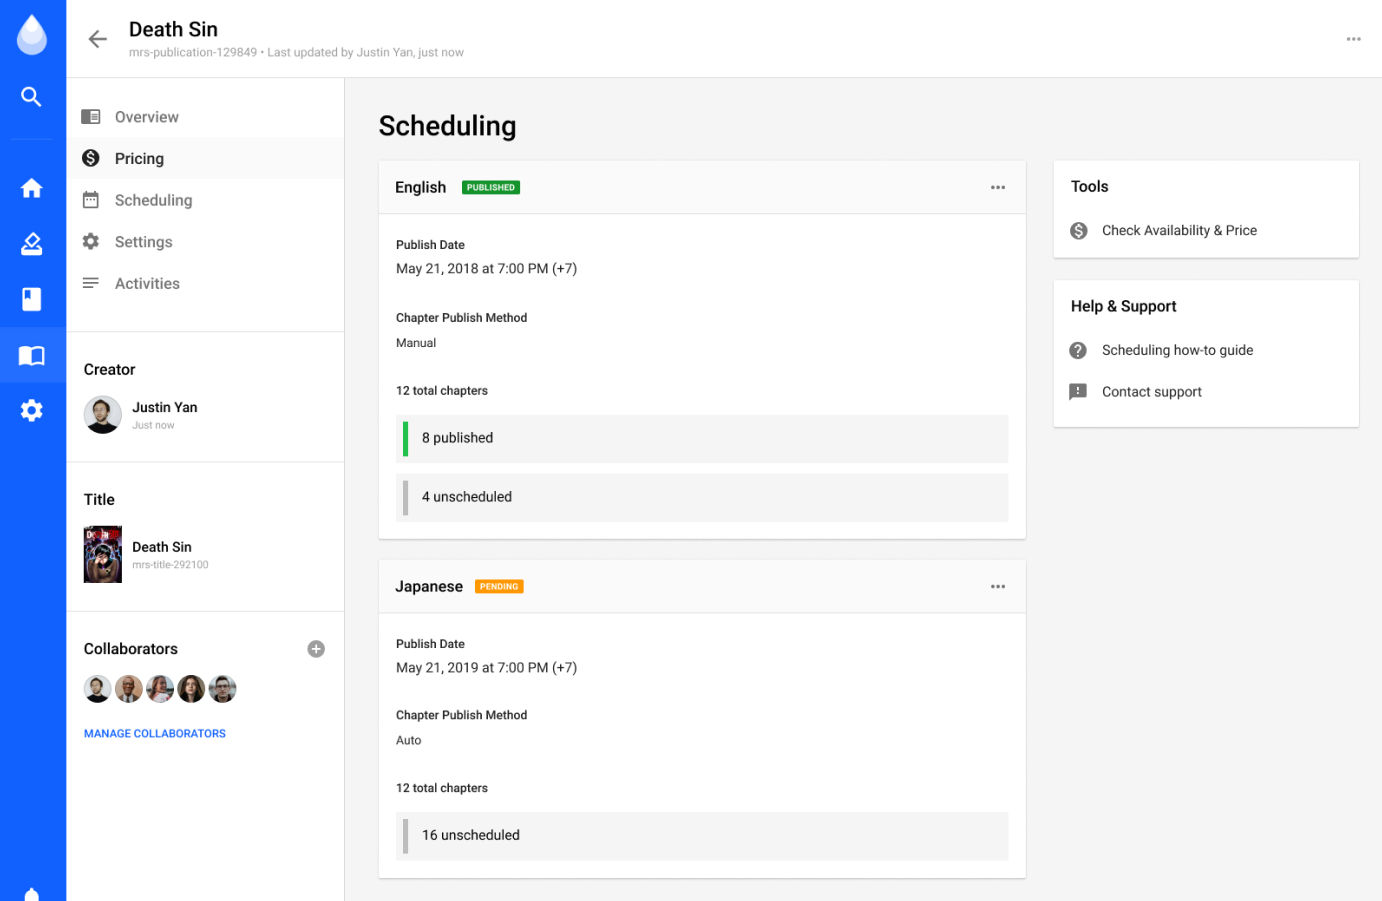
Task: Open the top-right page options menu
Action: pos(1353,39)
